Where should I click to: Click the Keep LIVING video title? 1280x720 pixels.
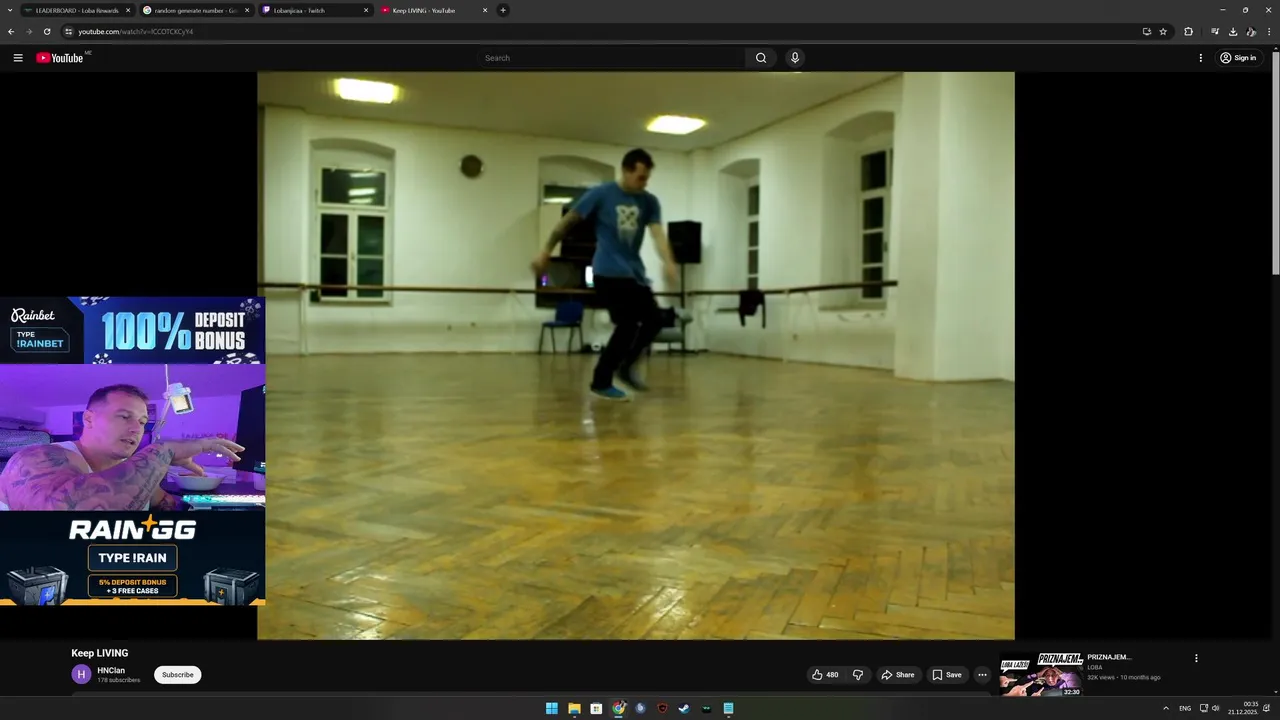(x=100, y=653)
